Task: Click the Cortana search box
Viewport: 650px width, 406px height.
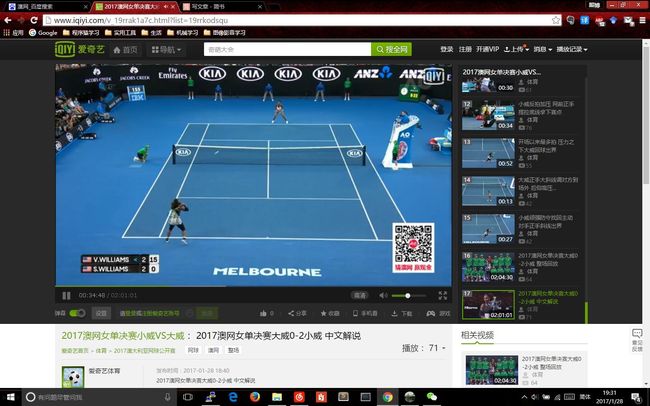Action: point(99,397)
